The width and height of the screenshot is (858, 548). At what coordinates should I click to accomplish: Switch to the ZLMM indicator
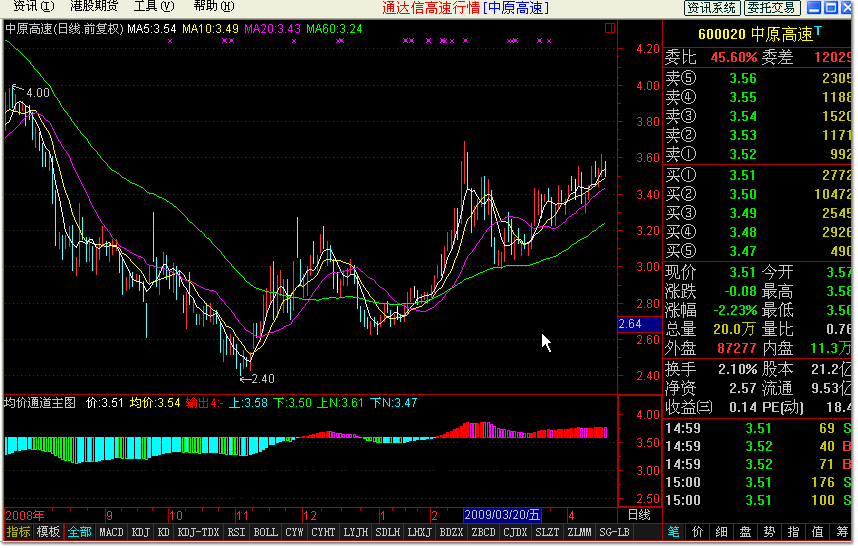coord(579,532)
